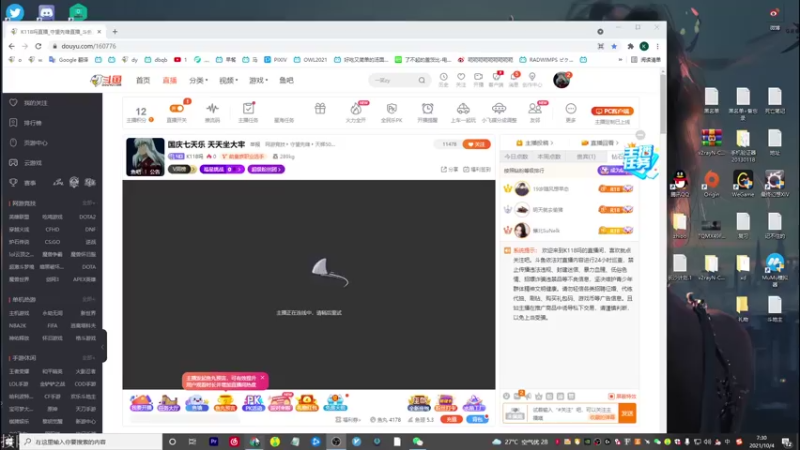This screenshot has height=450, width=800.
Task: Click the orange 关注 follow button
Action: pos(477,144)
